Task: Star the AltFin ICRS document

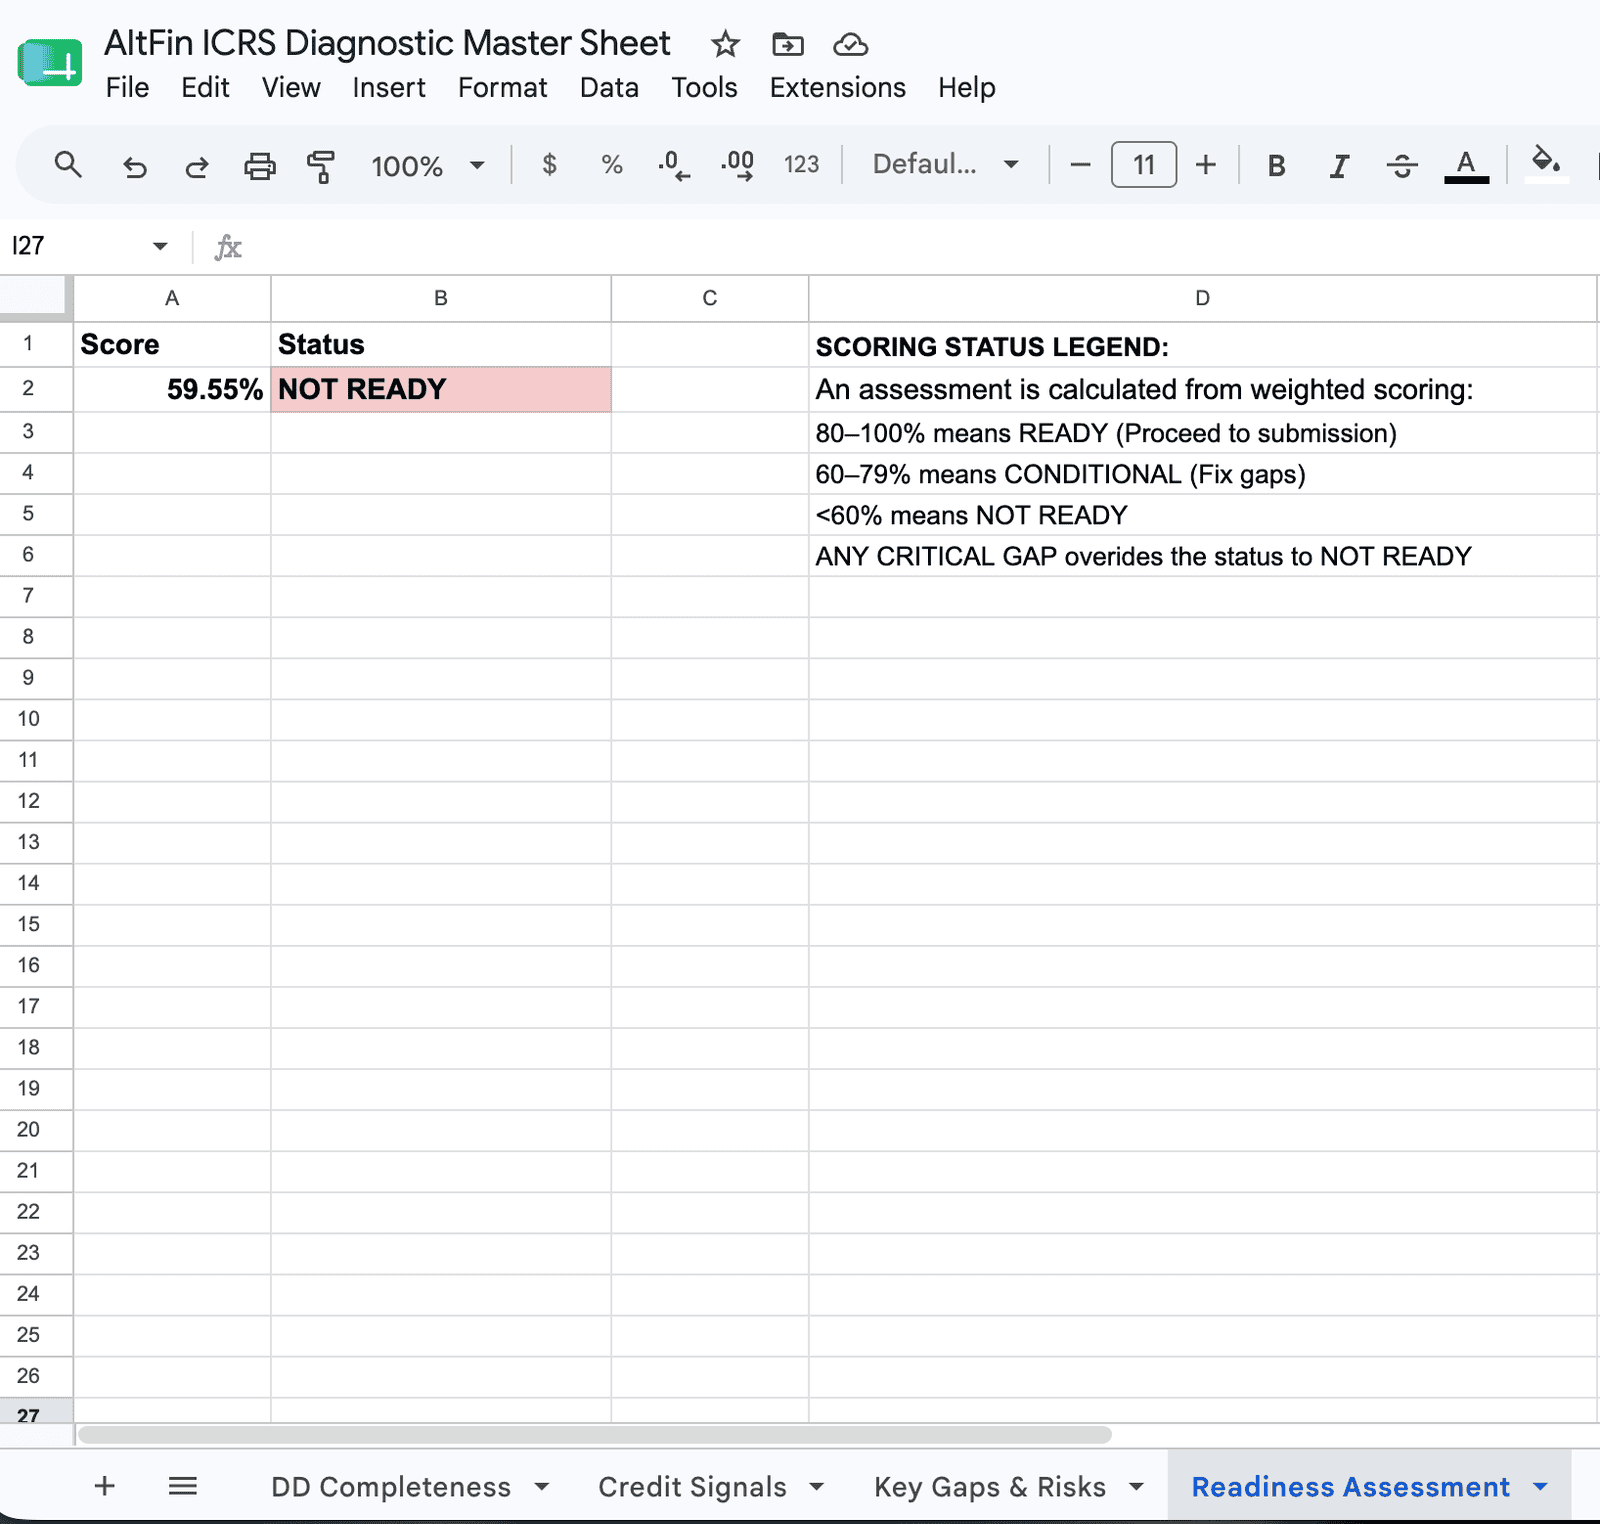Action: pyautogui.click(x=725, y=44)
